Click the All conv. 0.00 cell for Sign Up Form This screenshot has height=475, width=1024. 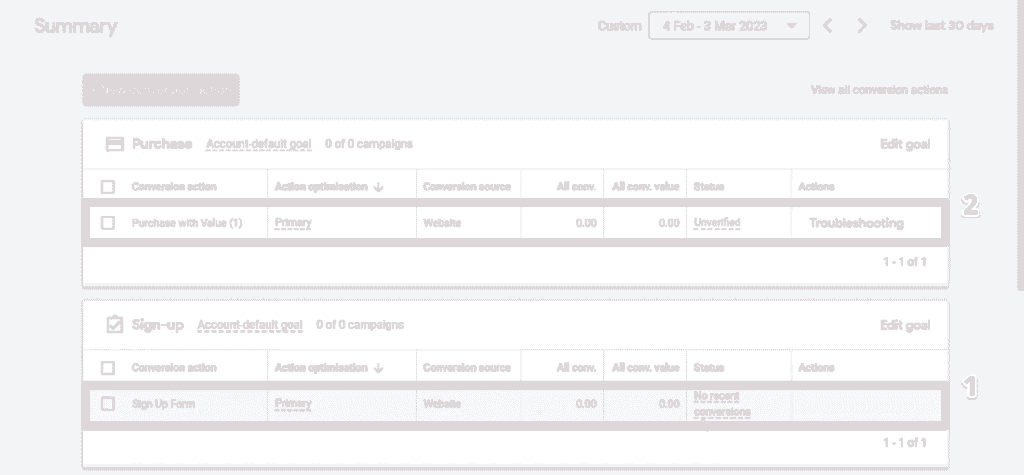586,404
